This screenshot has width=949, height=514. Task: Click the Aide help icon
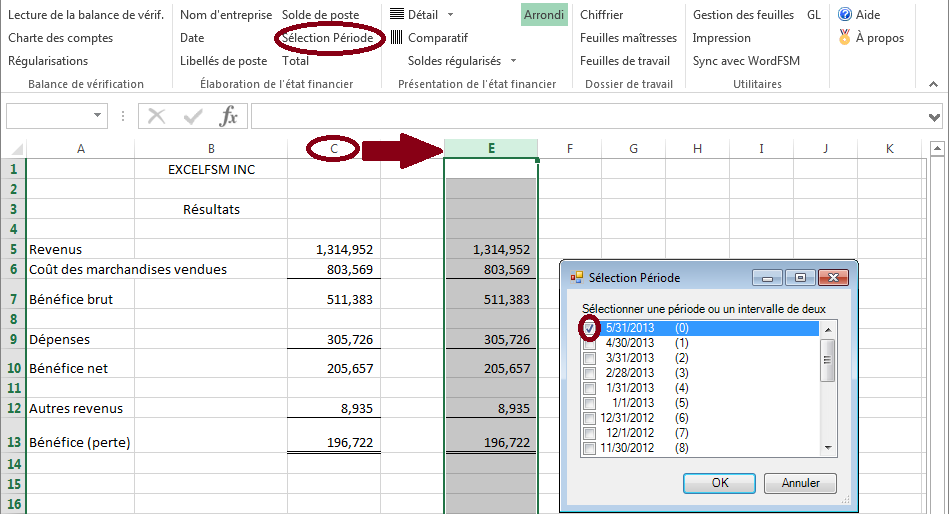(x=845, y=15)
